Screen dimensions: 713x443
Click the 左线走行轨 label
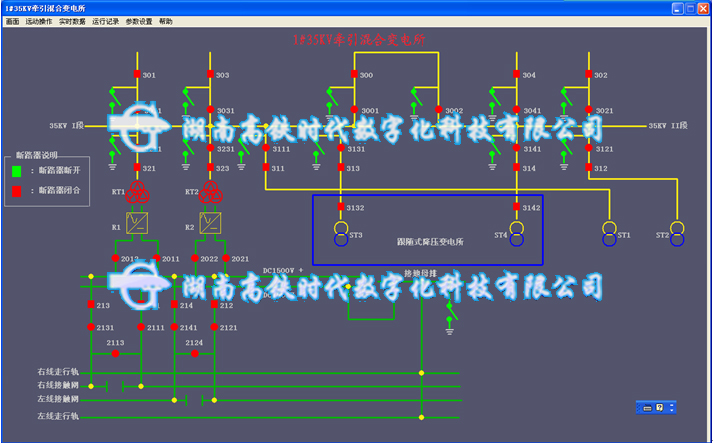coord(58,416)
